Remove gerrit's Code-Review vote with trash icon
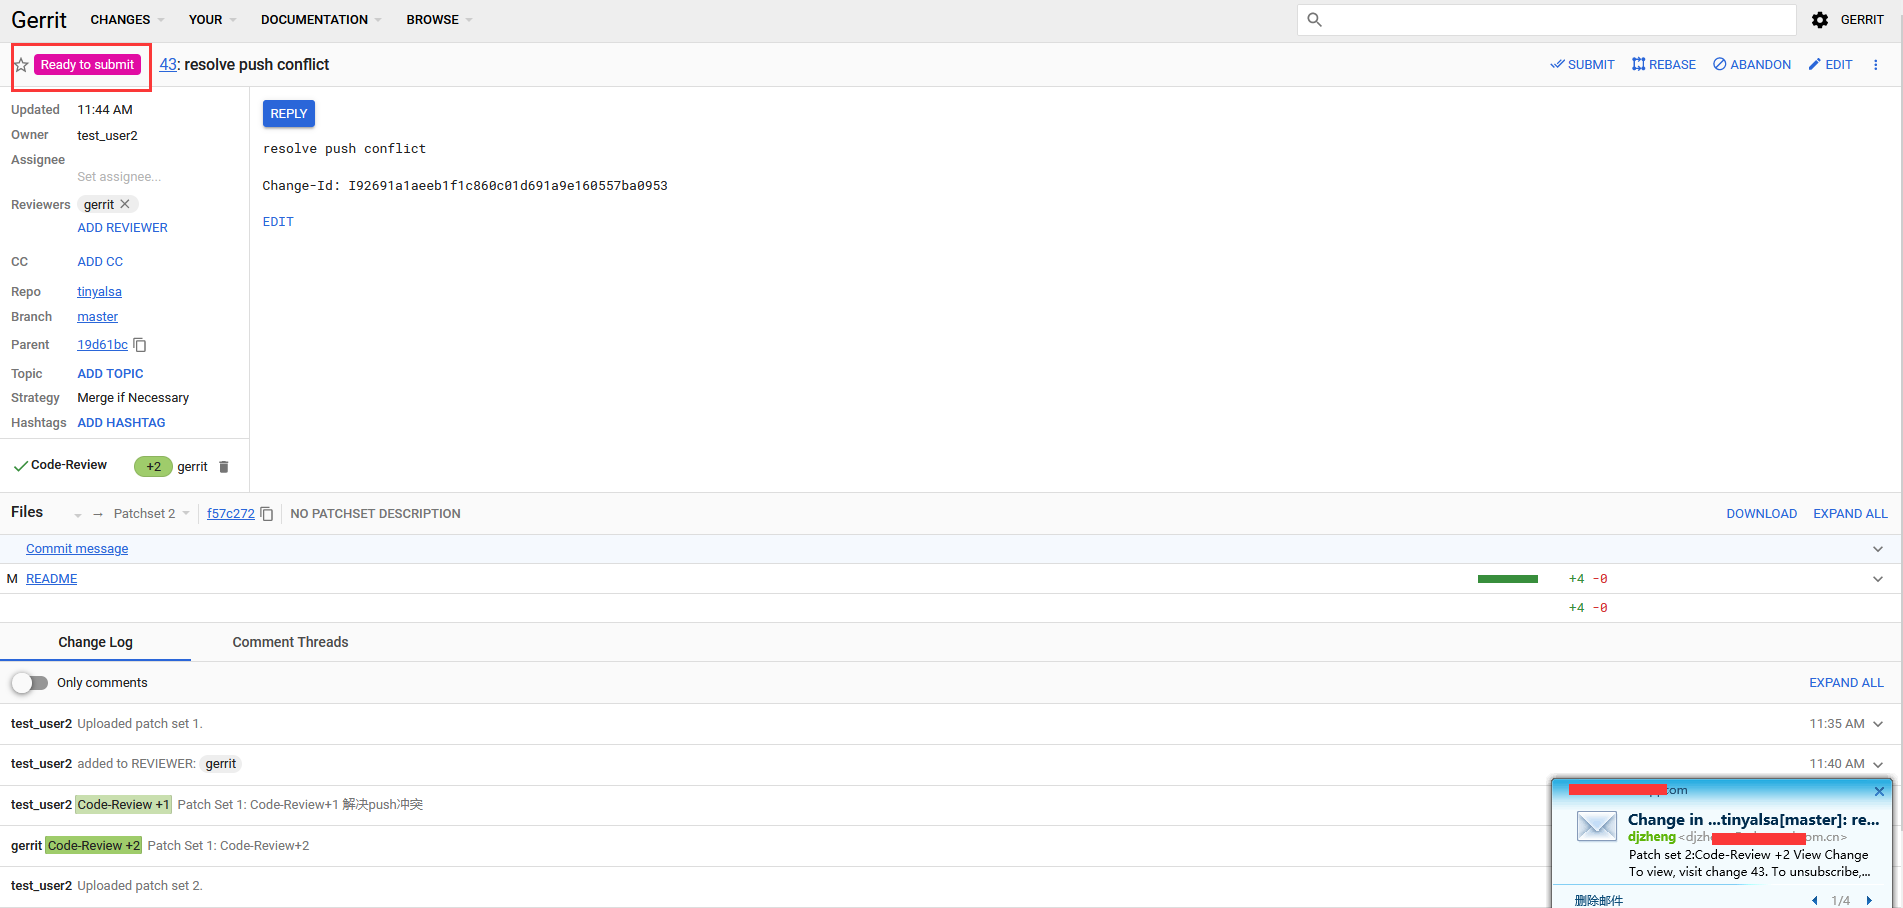The height and width of the screenshot is (908, 1903). pos(224,467)
